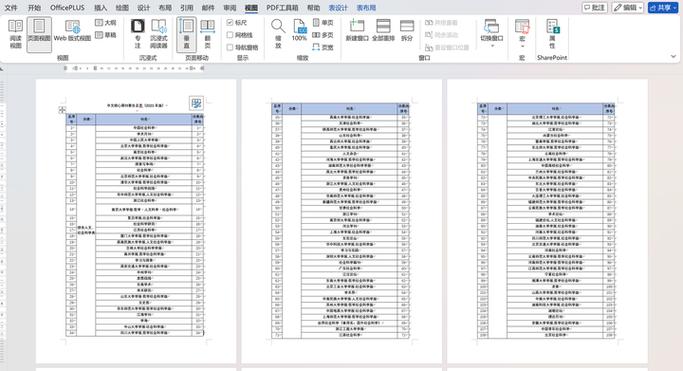Open the PDF Tools tab (PDF工具箱)
Viewport: 683px width, 371px height.
point(282,8)
